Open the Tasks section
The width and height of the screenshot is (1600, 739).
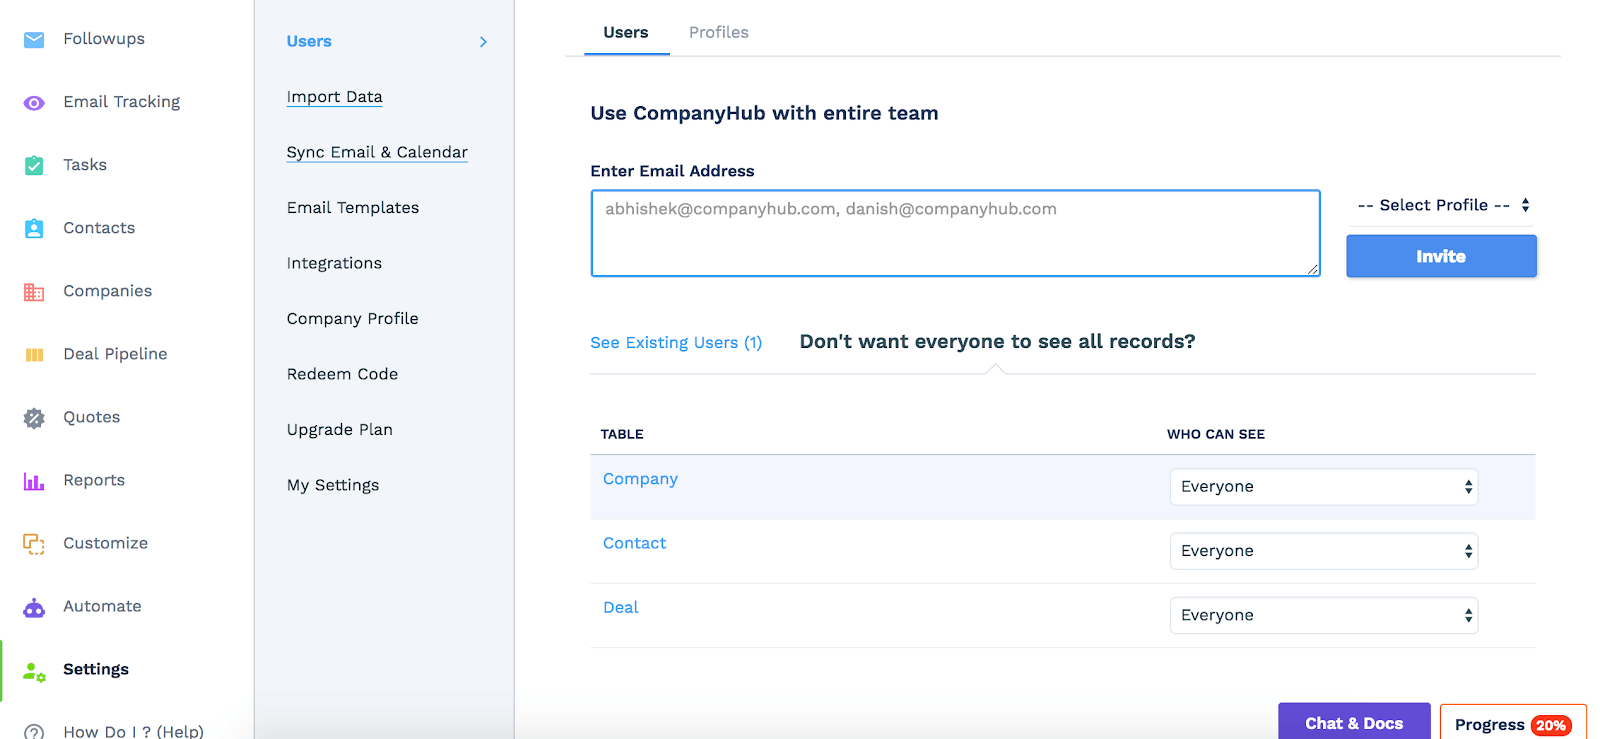click(x=85, y=165)
